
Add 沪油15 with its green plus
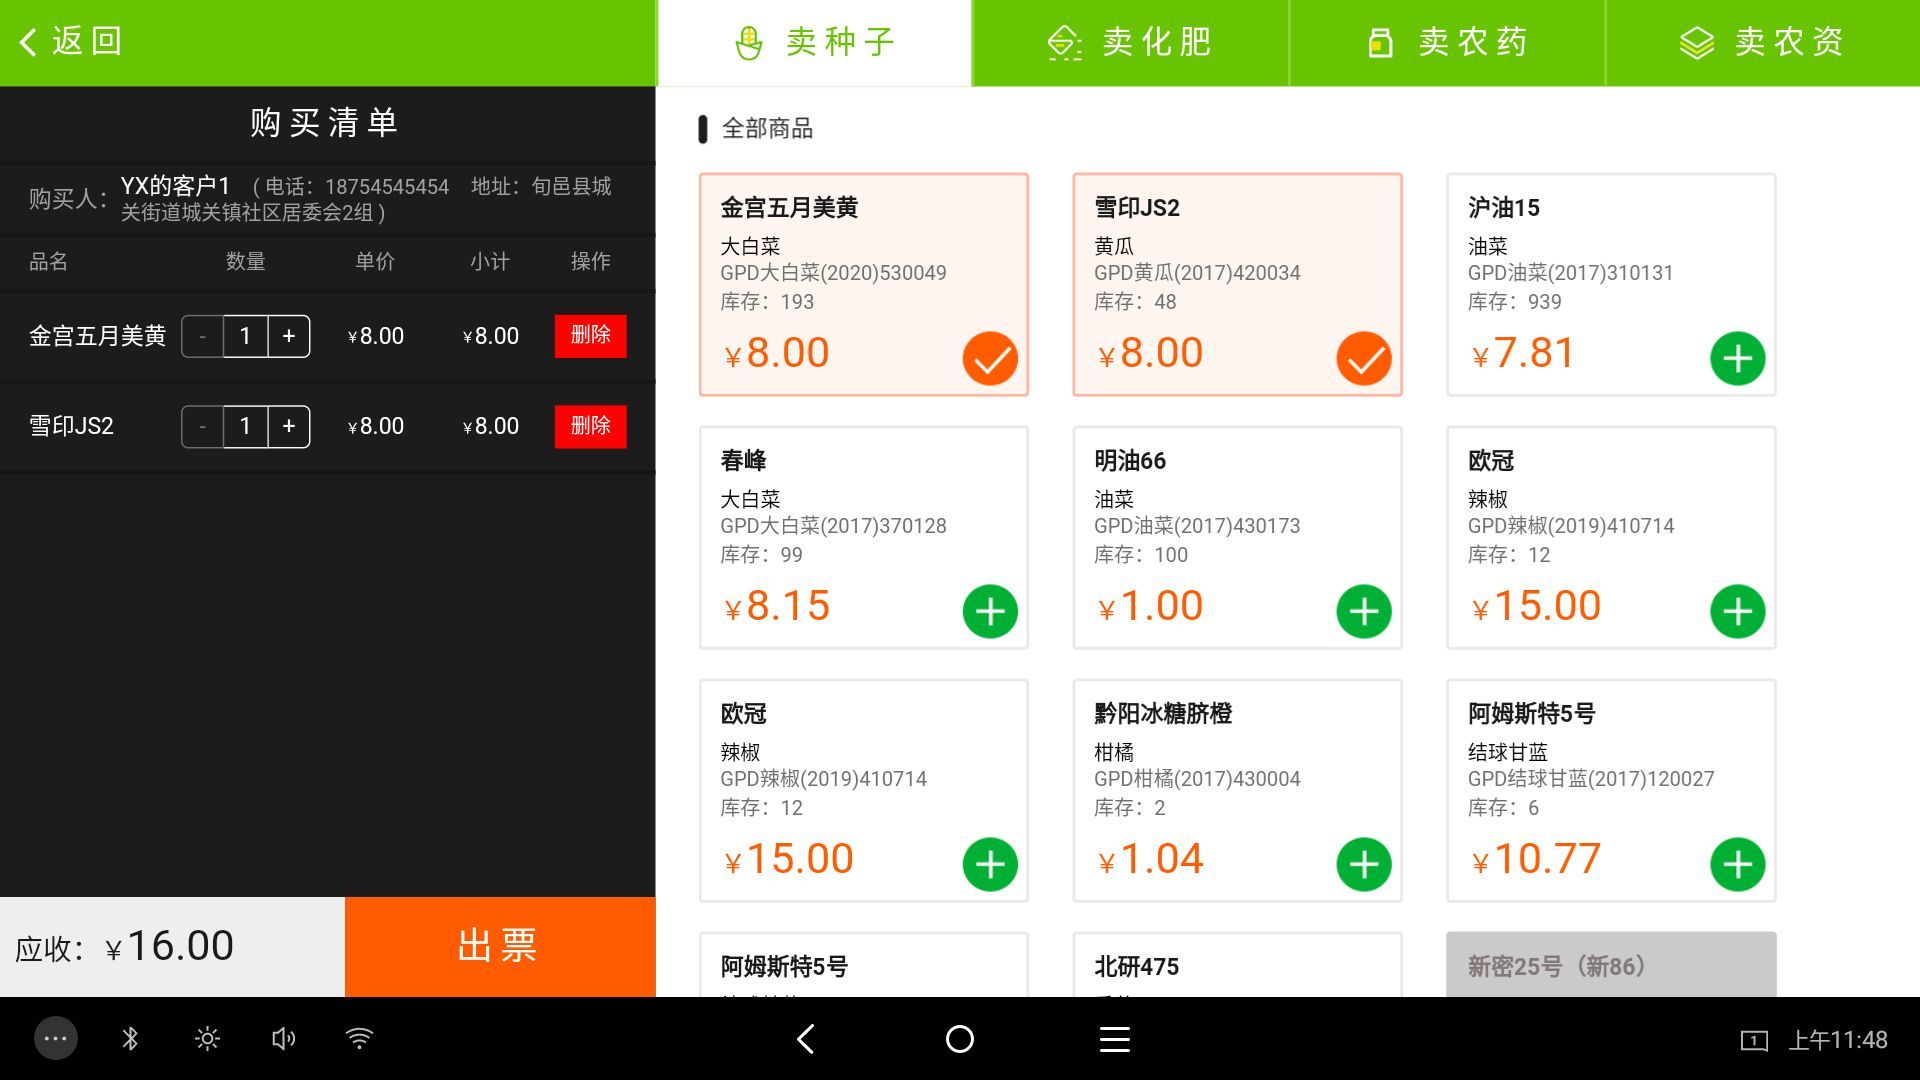1738,358
